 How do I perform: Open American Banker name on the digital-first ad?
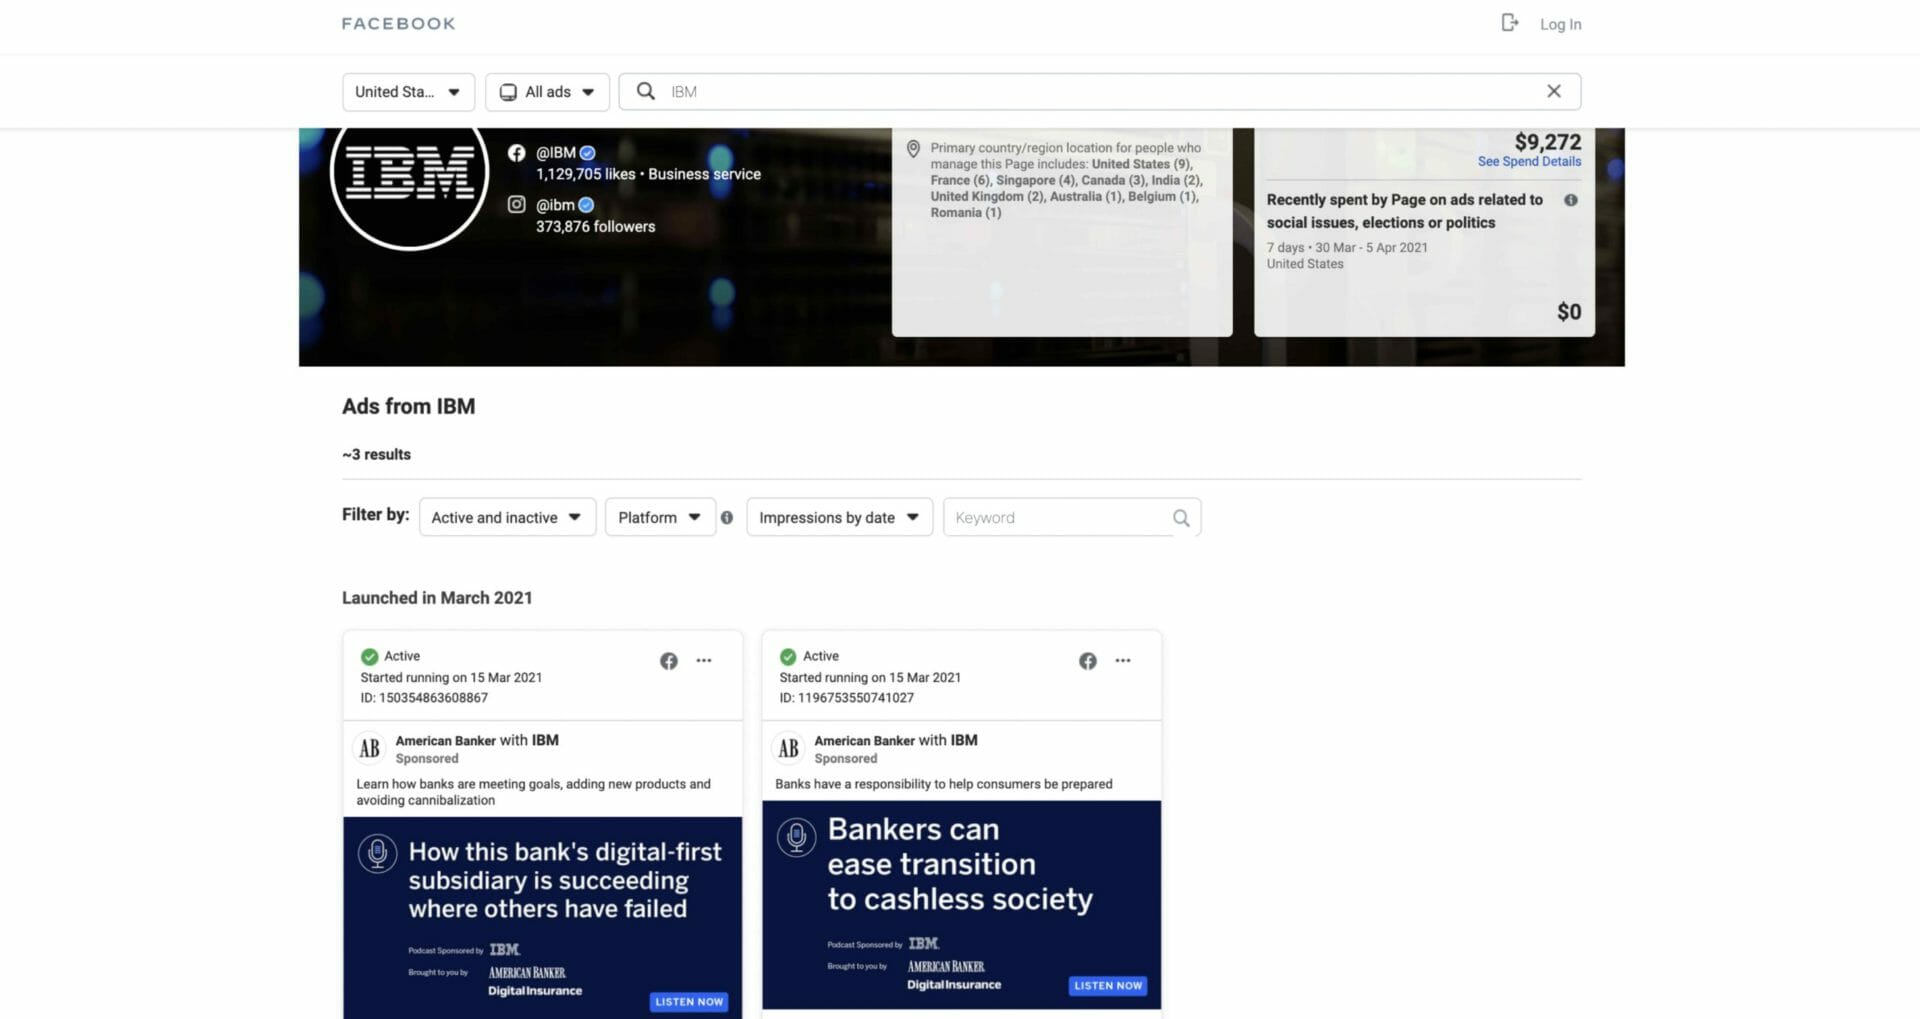(445, 741)
